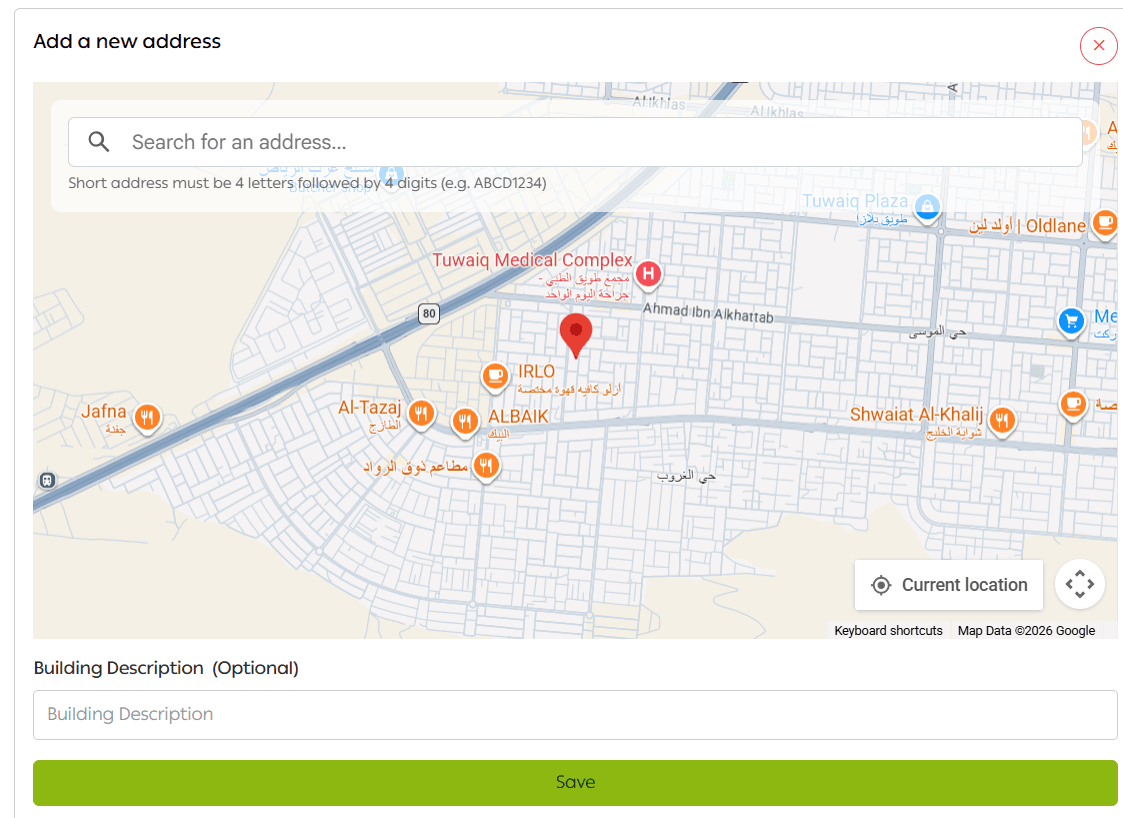The image size is (1123, 818).
Task: Focus the Search for an address field
Action: pos(600,142)
